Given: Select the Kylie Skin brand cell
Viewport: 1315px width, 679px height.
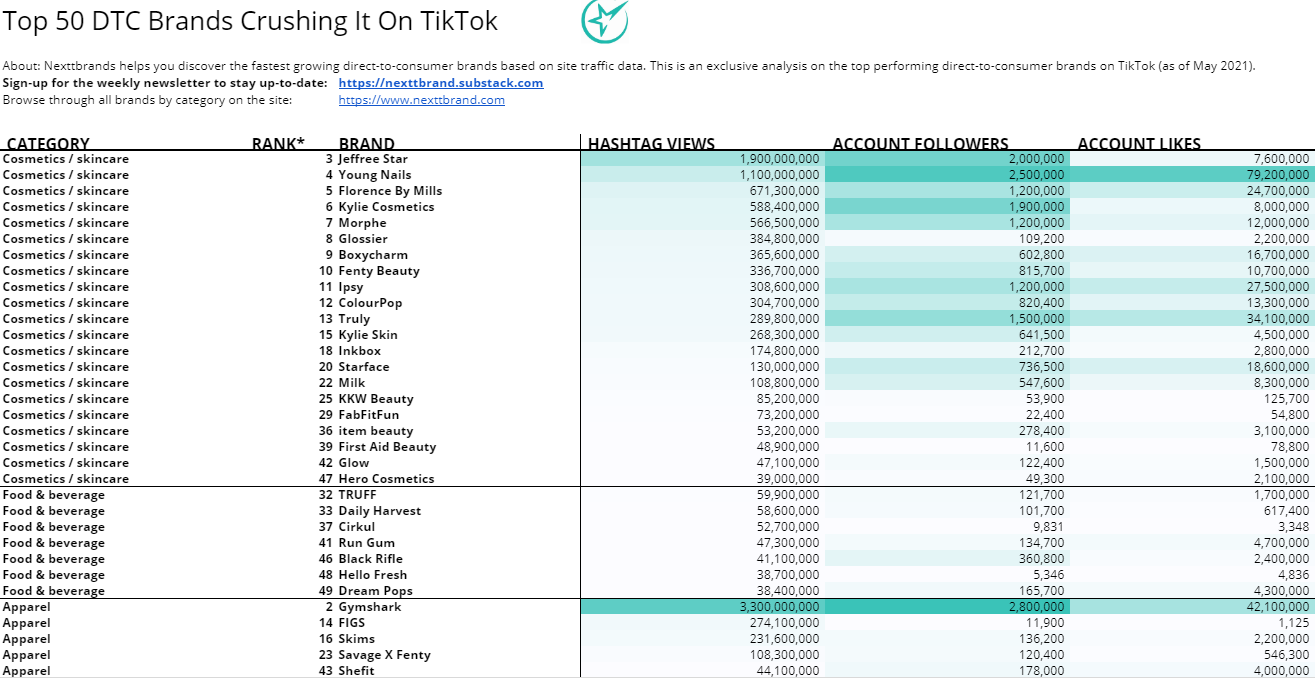Looking at the screenshot, I should pos(368,335).
